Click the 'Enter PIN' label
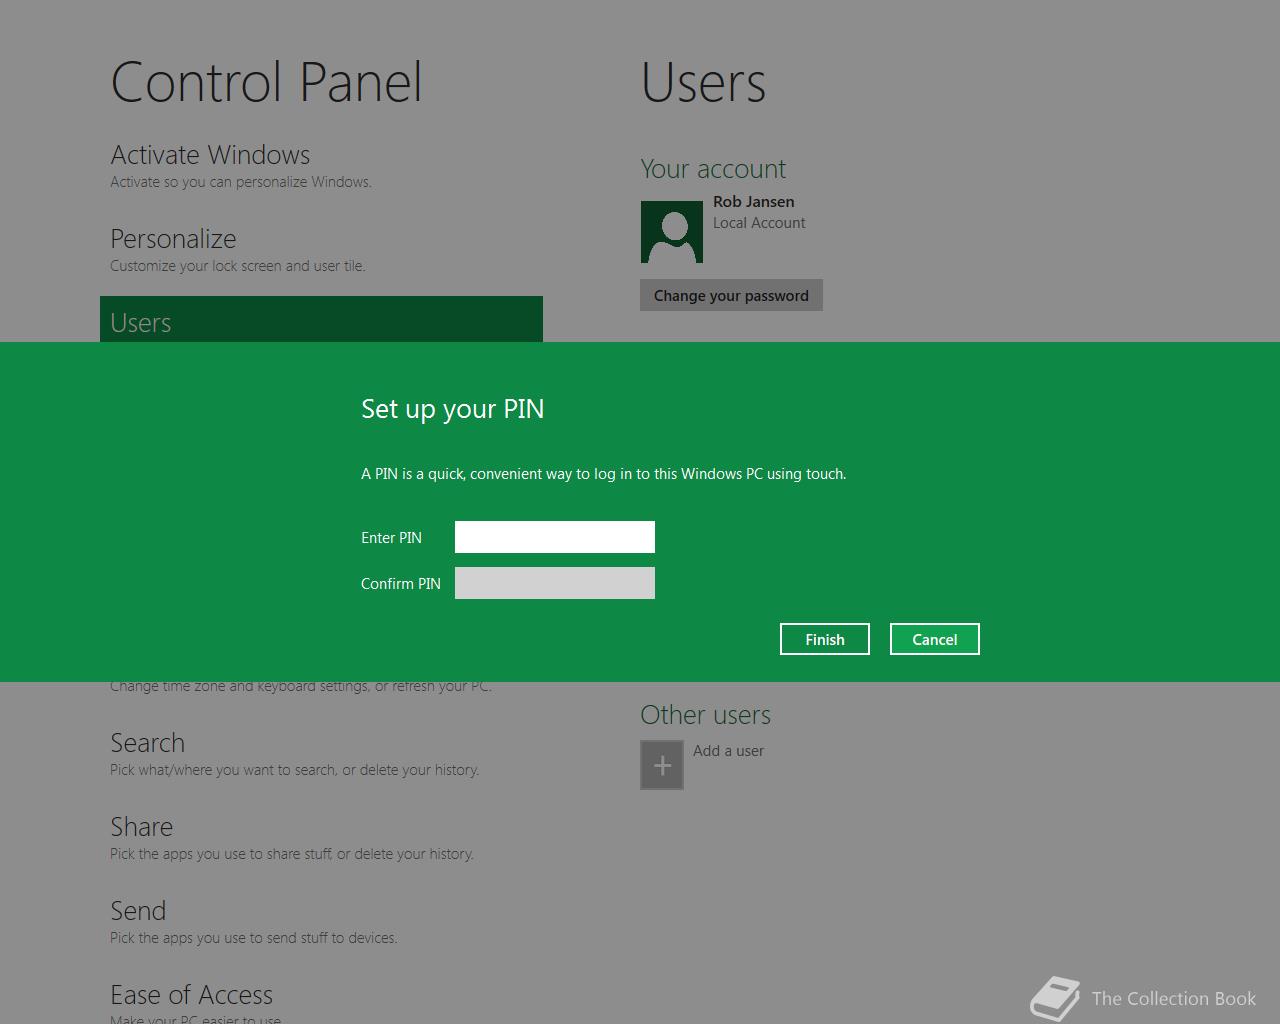 click(391, 538)
